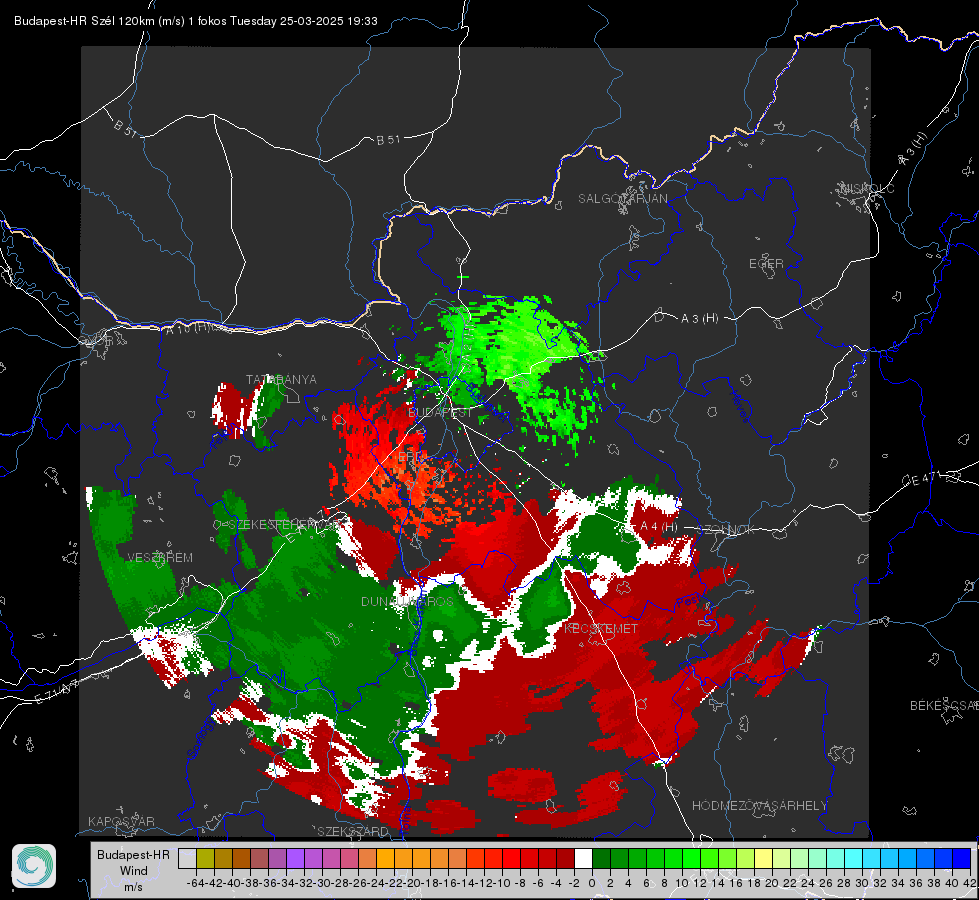Click the swirl logo icon beside the legend
979x900 pixels.
(34, 866)
